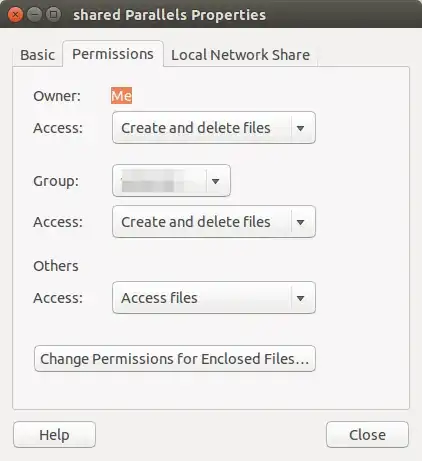Open the Others Access dropdown arrow
Viewport: 422px width, 461px height.
tap(300, 298)
